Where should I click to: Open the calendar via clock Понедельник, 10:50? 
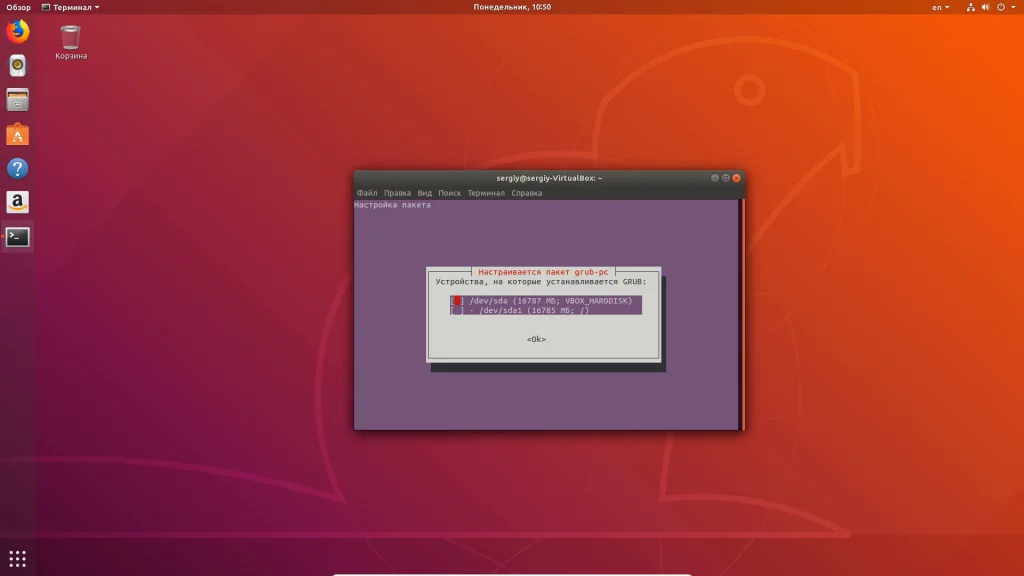click(512, 7)
